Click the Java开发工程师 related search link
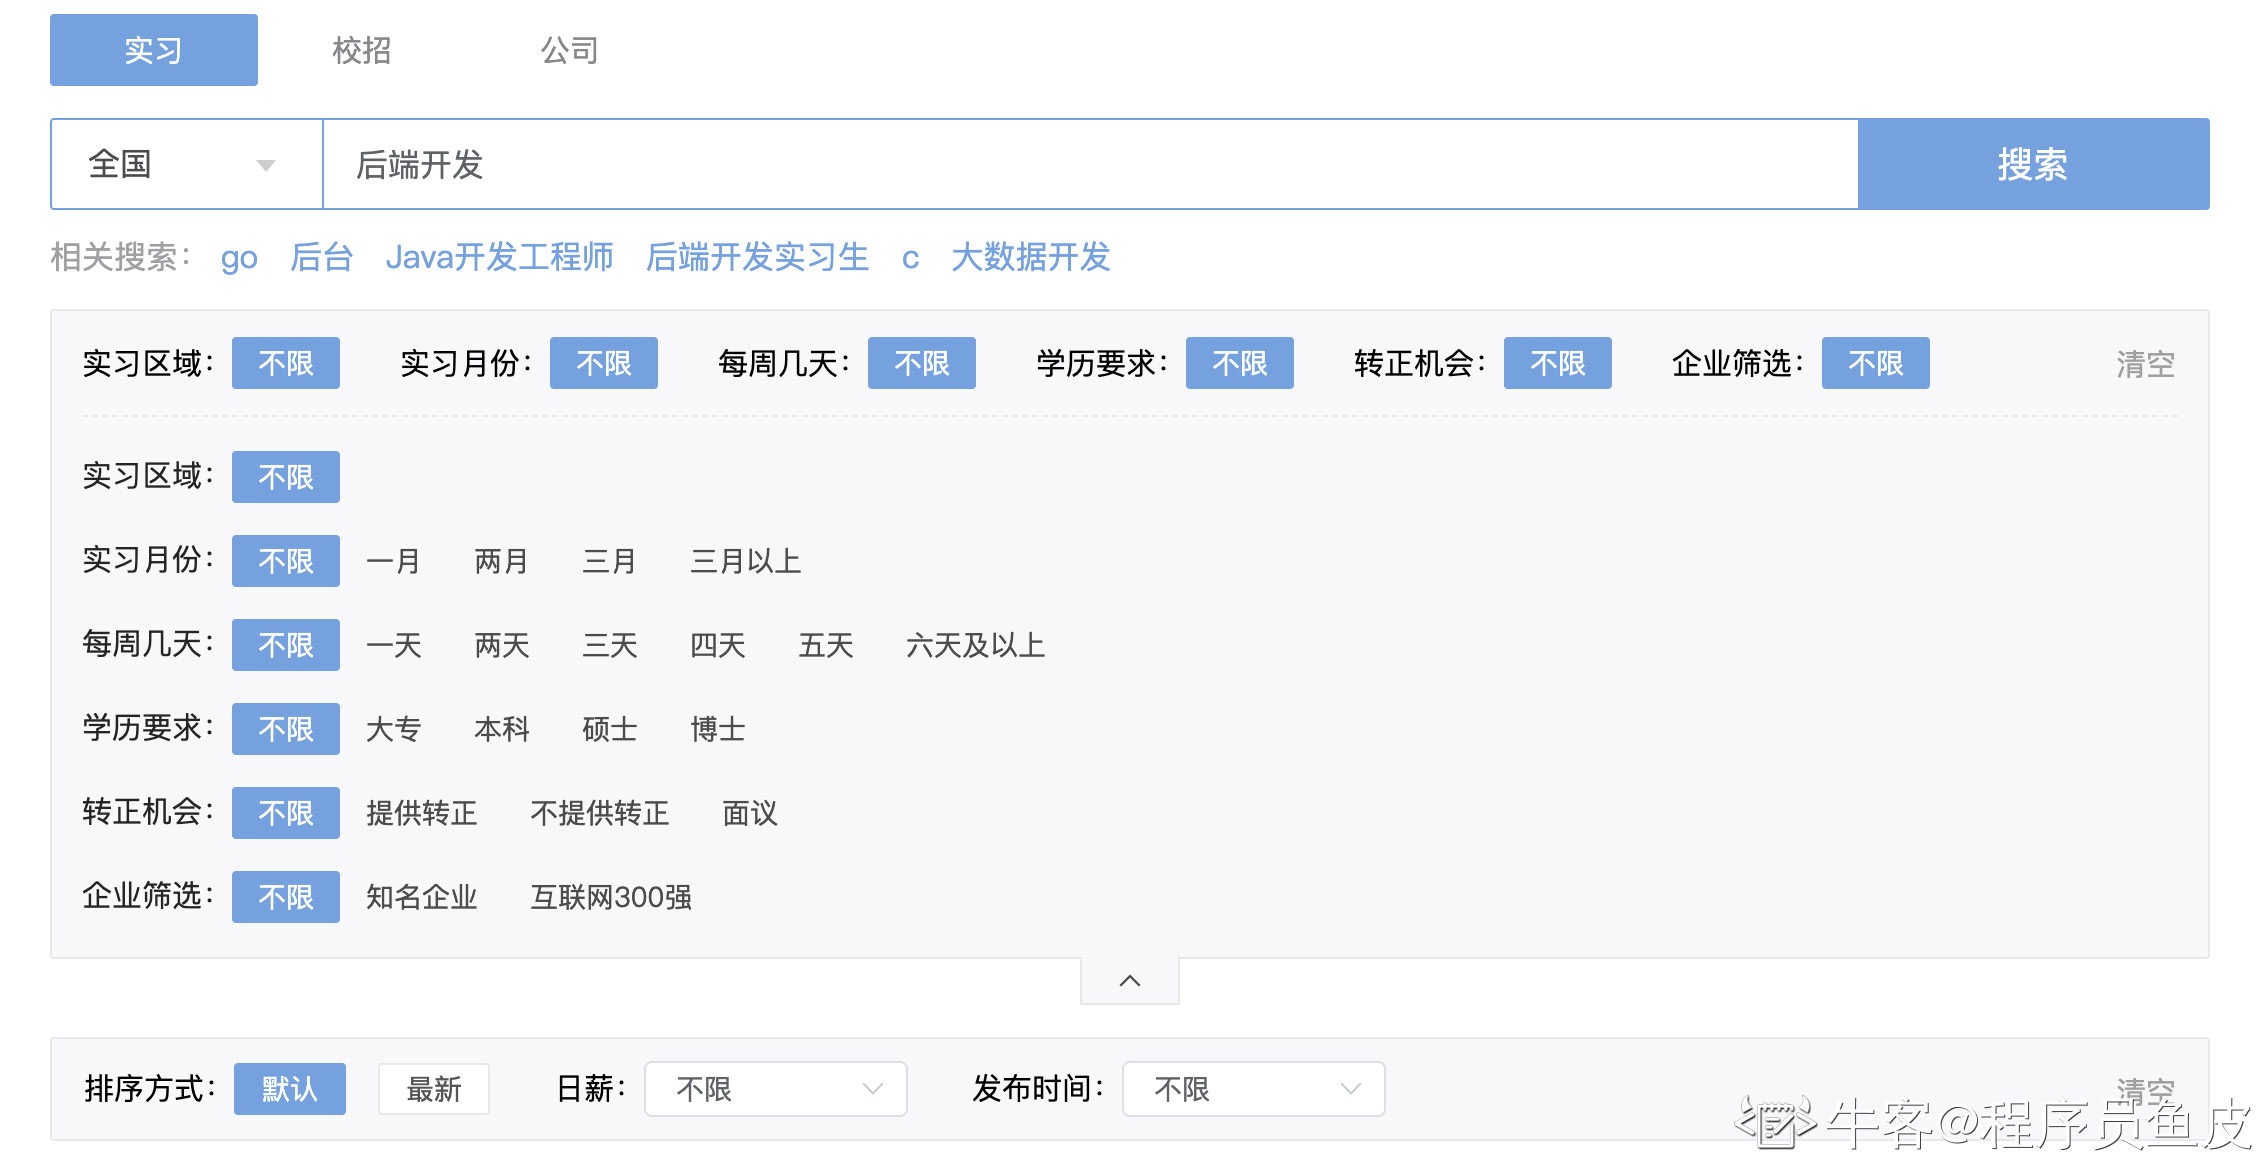 [x=499, y=257]
